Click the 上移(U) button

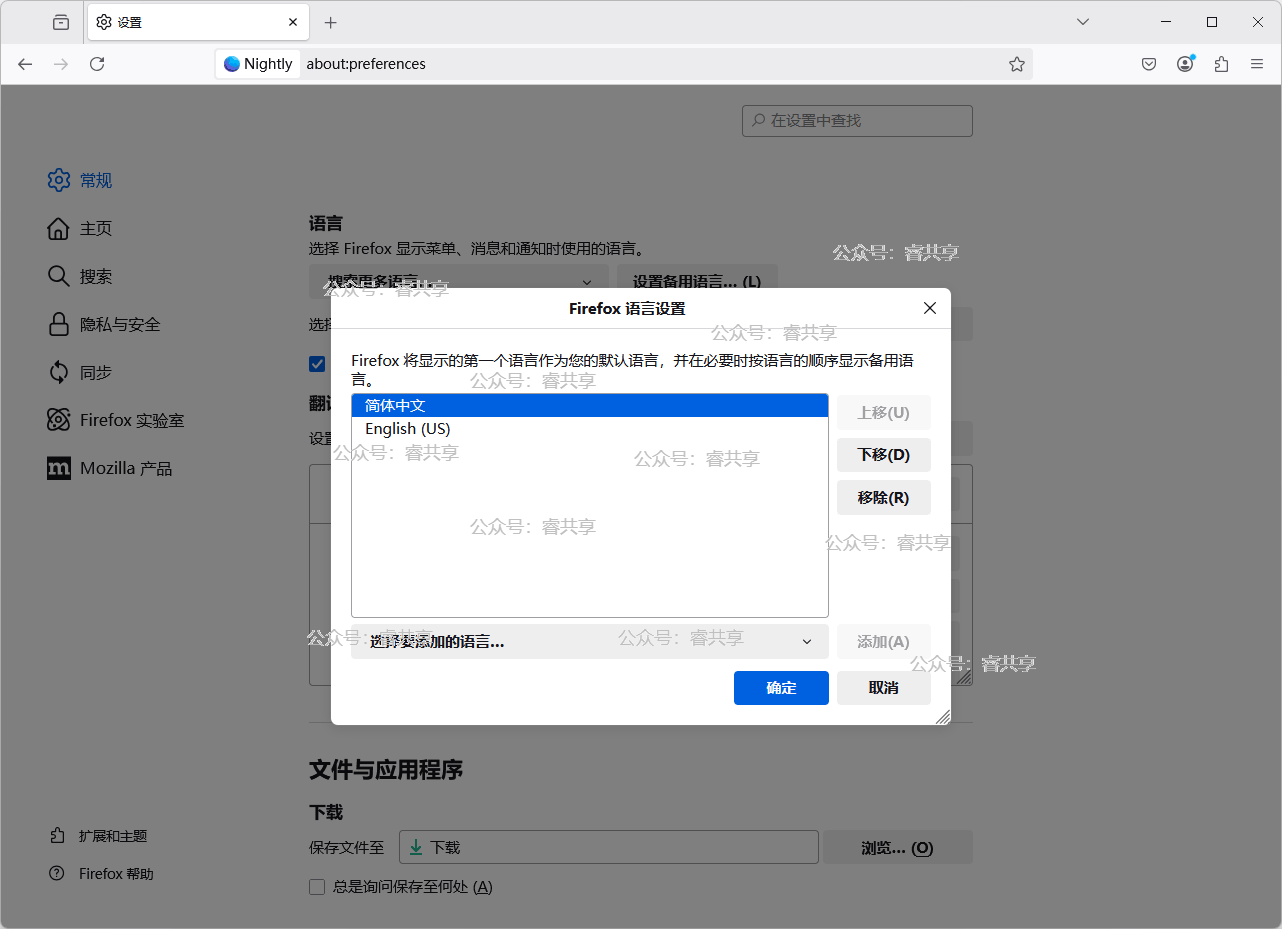point(884,413)
